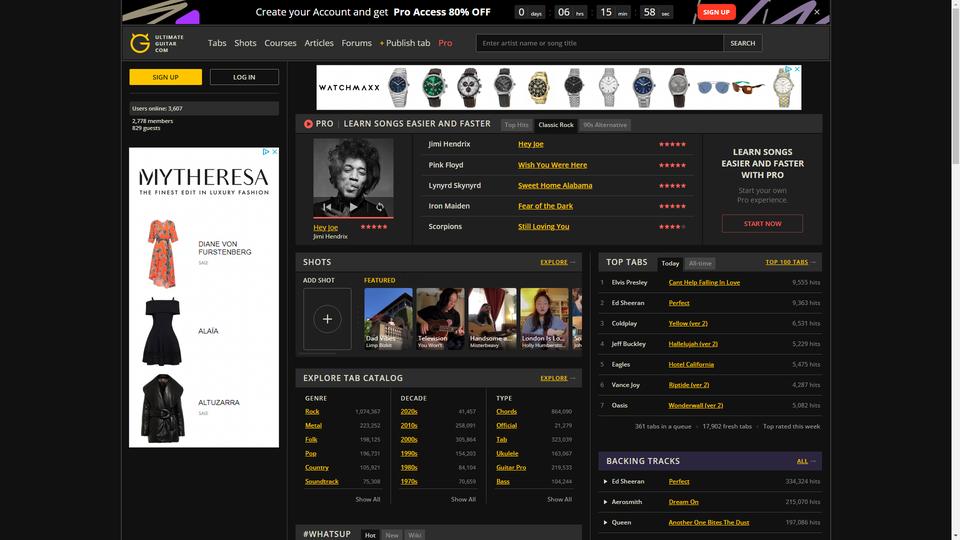The height and width of the screenshot is (540, 960).
Task: Close the Pro Access promo banner
Action: pos(817,12)
